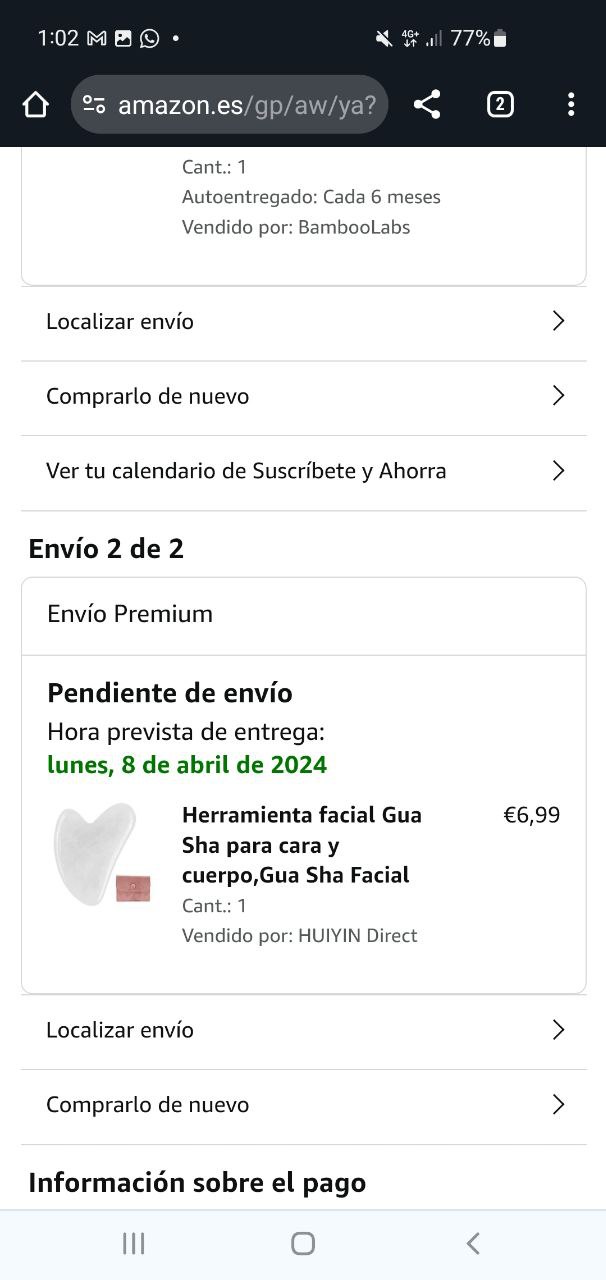
Task: Tap the share icon in browser toolbar
Action: tap(427, 105)
